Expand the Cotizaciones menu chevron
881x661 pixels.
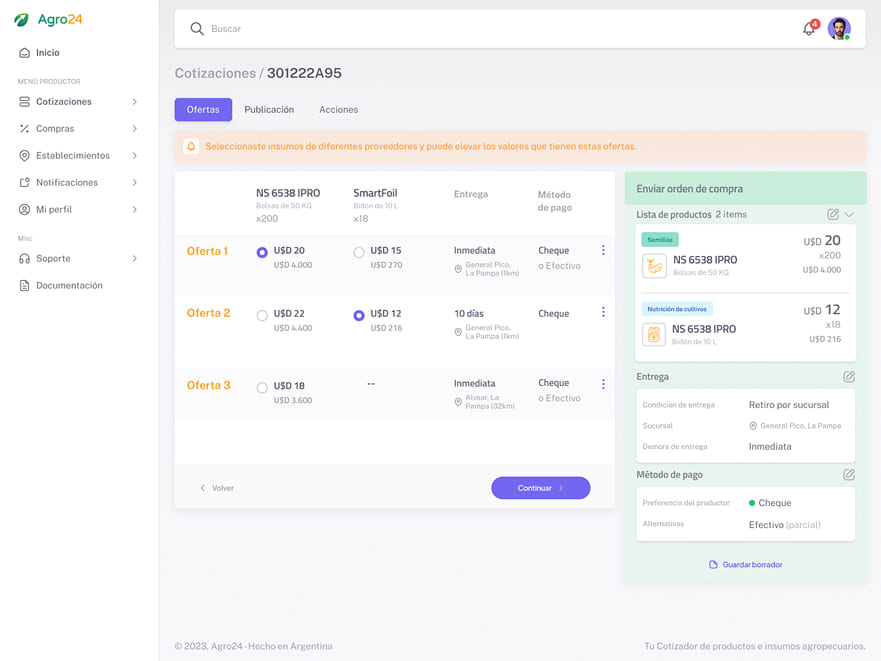tap(134, 102)
